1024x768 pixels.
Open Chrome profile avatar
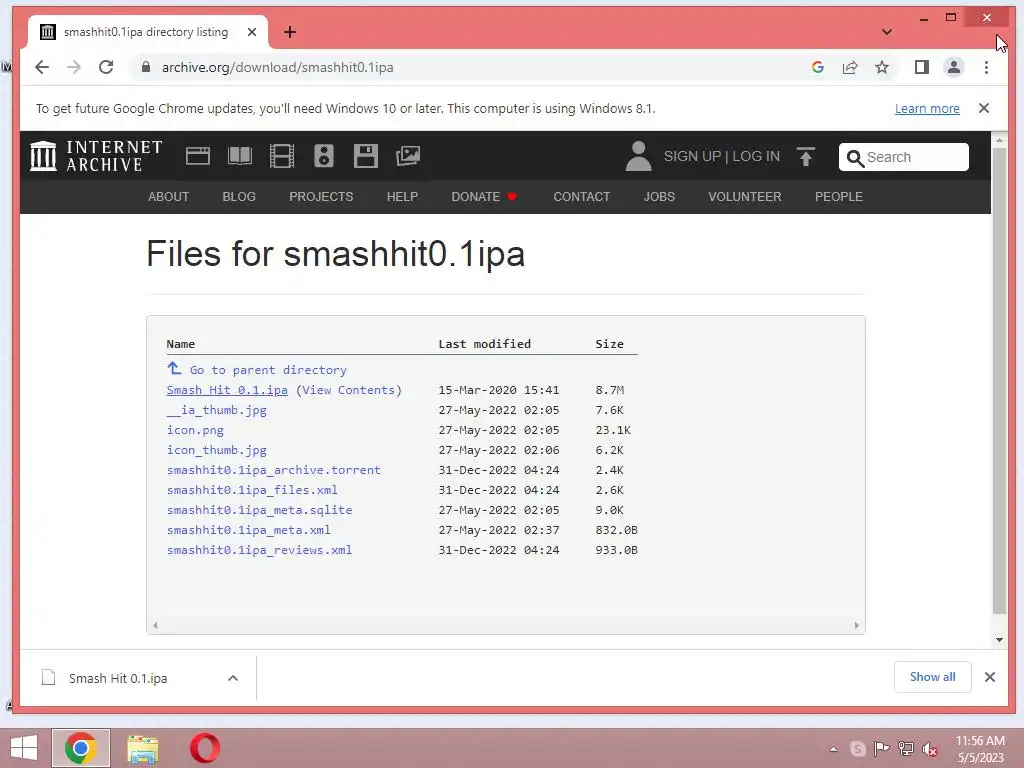coord(953,67)
